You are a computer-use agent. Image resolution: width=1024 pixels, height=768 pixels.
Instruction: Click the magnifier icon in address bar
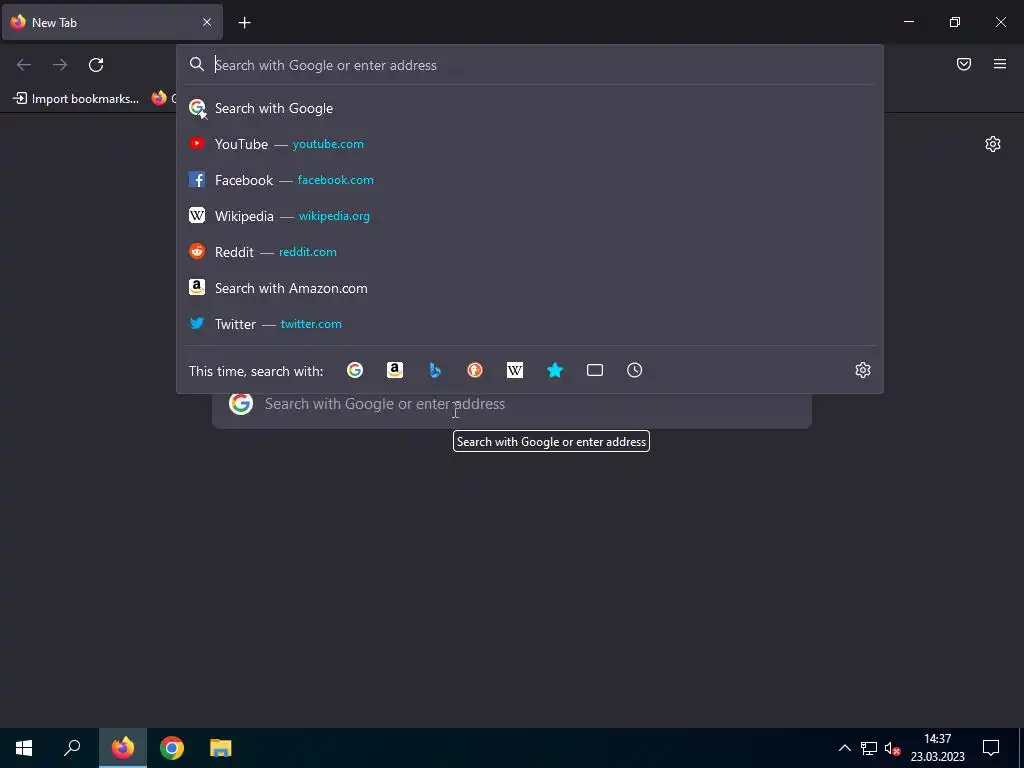coord(197,64)
